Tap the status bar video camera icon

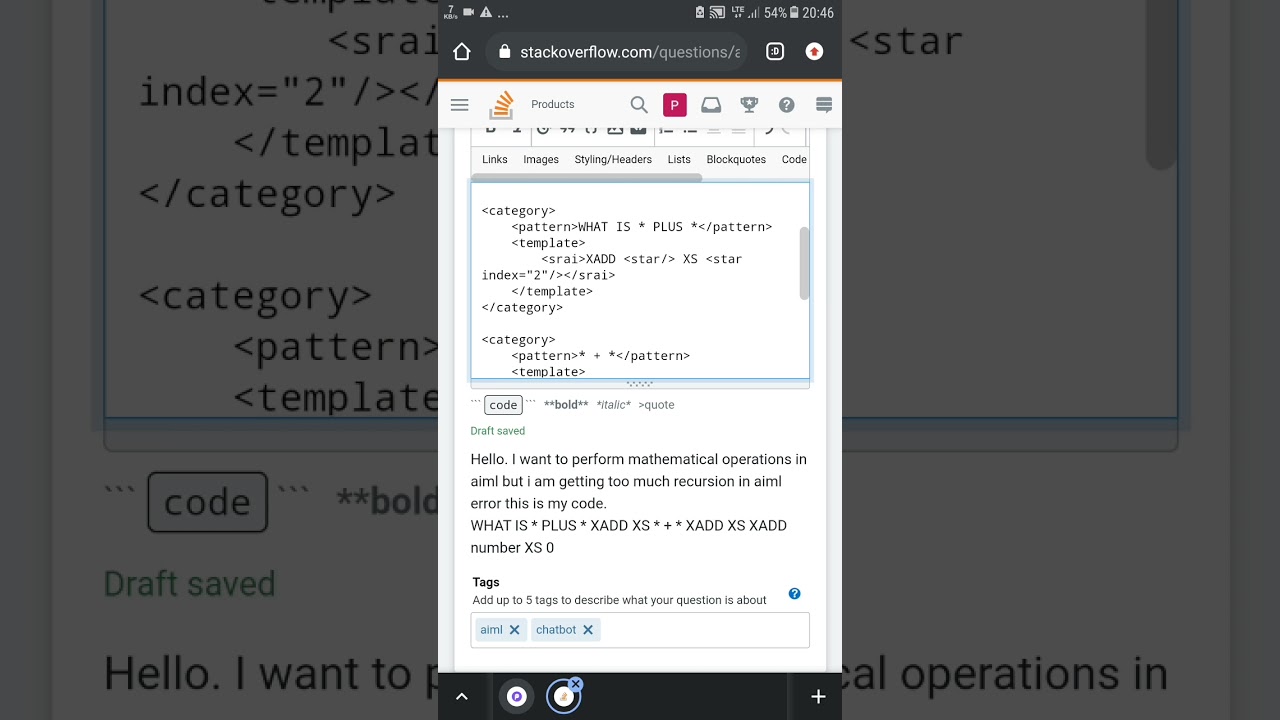[468, 12]
